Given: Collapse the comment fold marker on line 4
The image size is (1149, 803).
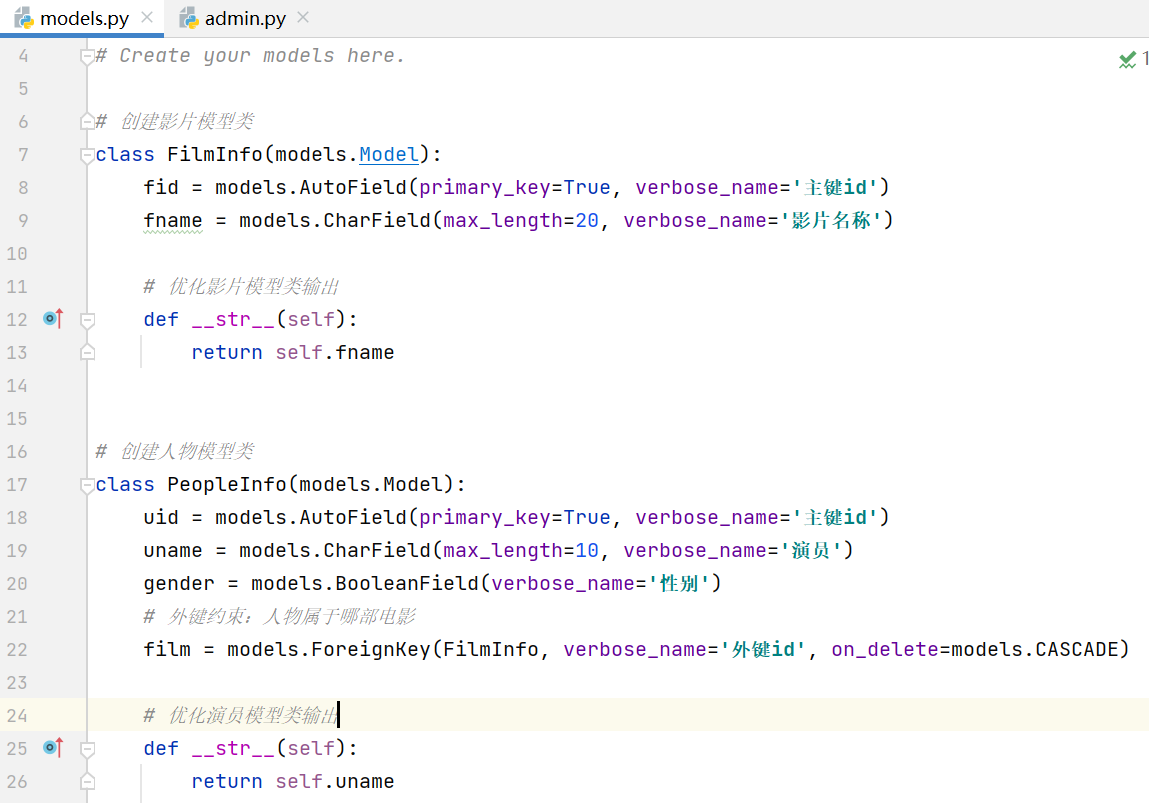Looking at the screenshot, I should pyautogui.click(x=87, y=56).
